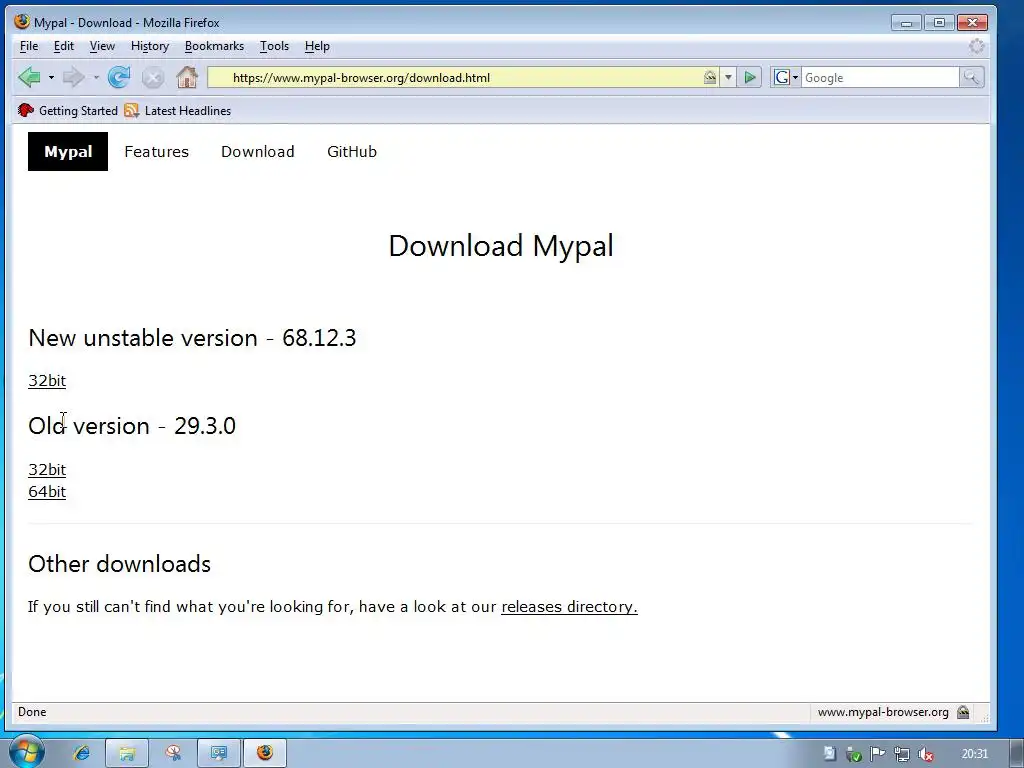1024x768 pixels.
Task: Open the Windows Start button
Action: click(27, 752)
